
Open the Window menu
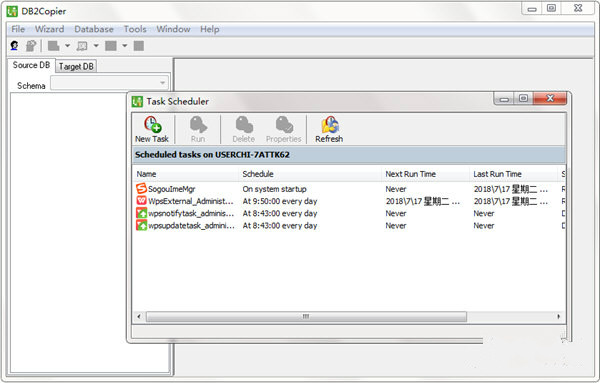click(173, 29)
